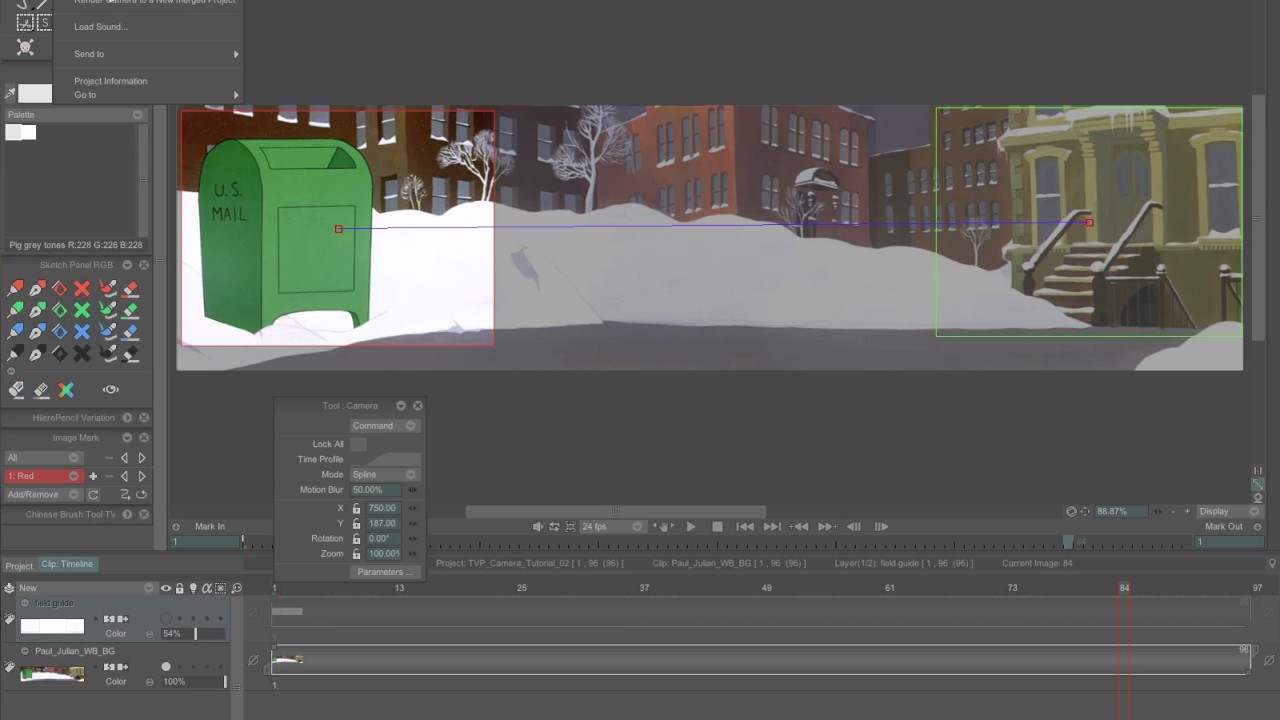Viewport: 1280px width, 720px height.
Task: Switch to the Project tab
Action: click(19, 566)
